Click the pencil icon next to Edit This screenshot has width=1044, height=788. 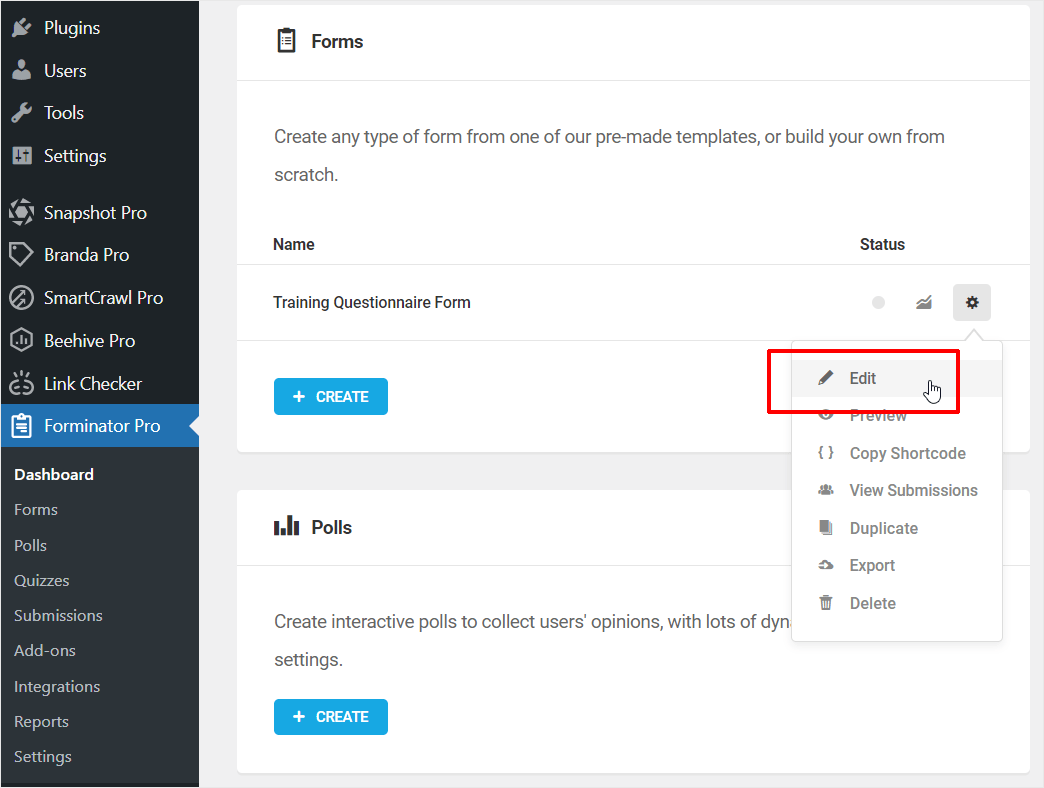click(x=826, y=378)
